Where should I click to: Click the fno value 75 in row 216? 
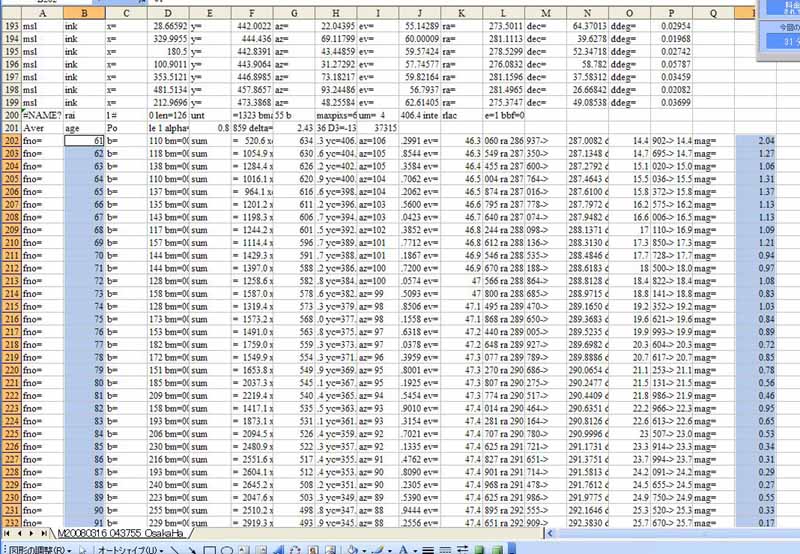coord(84,319)
